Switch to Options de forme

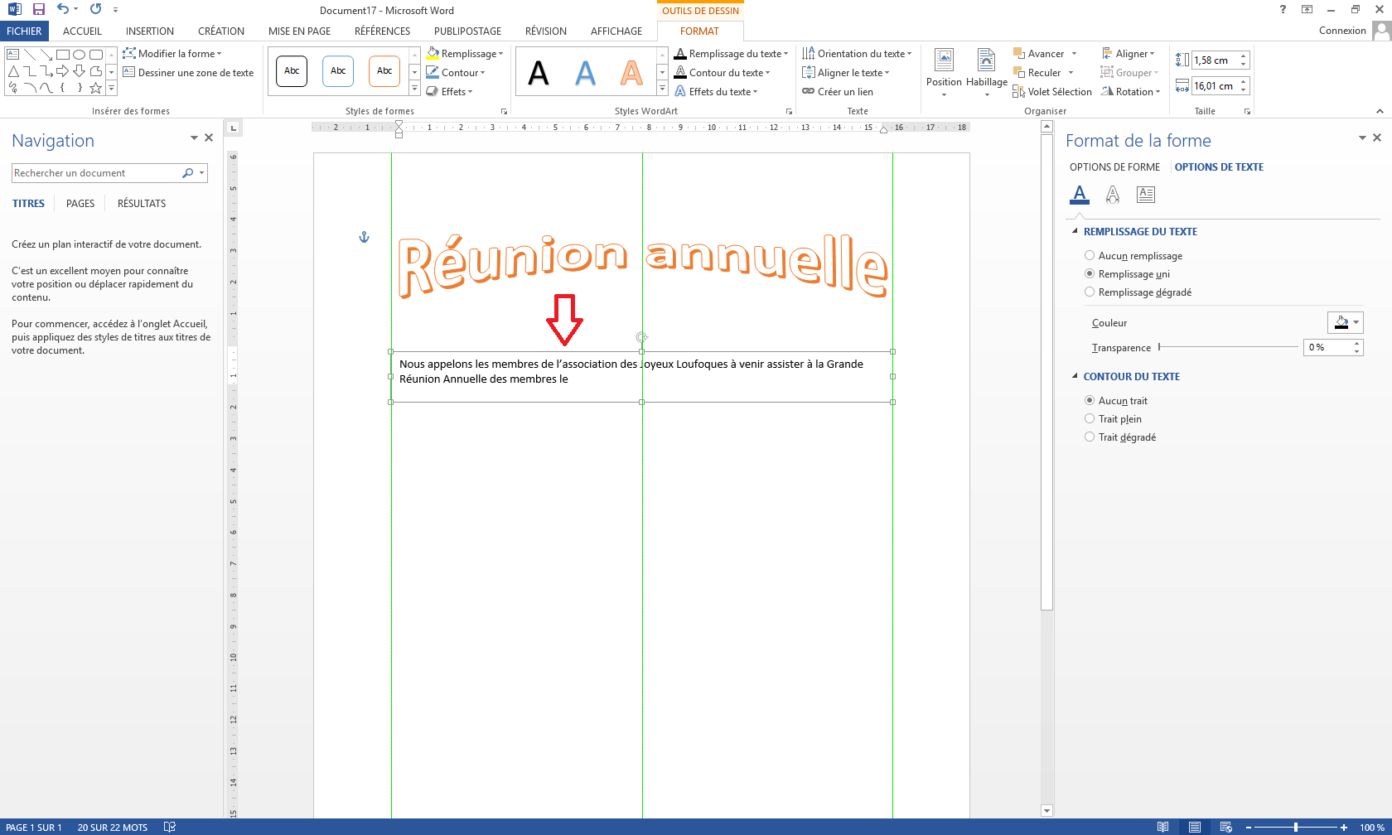pyautogui.click(x=1116, y=167)
